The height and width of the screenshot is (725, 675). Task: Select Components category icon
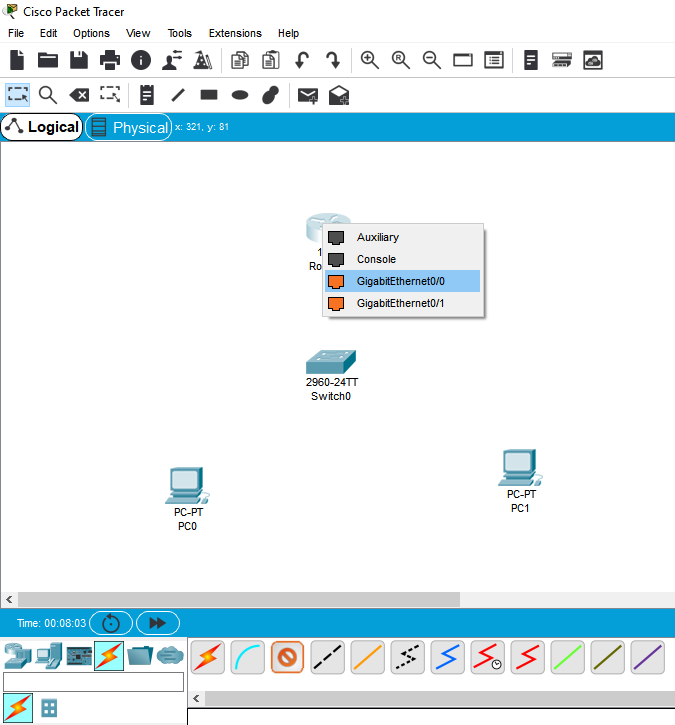click(79, 656)
